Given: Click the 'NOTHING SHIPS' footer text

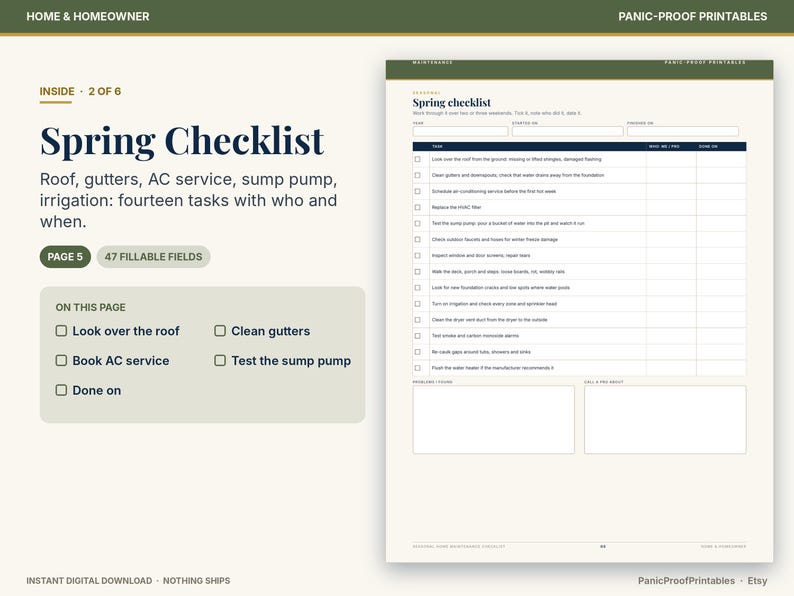Looking at the screenshot, I should tap(196, 581).
